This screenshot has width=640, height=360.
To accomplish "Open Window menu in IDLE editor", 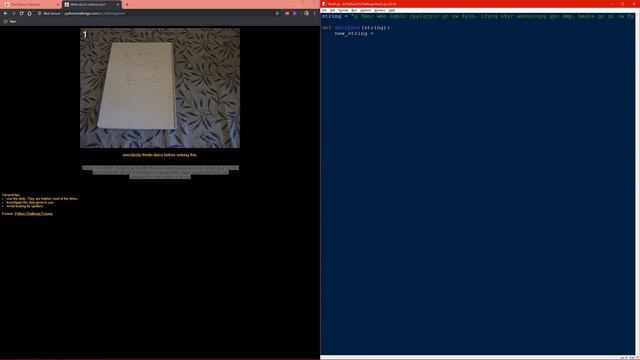I will pyautogui.click(x=380, y=10).
